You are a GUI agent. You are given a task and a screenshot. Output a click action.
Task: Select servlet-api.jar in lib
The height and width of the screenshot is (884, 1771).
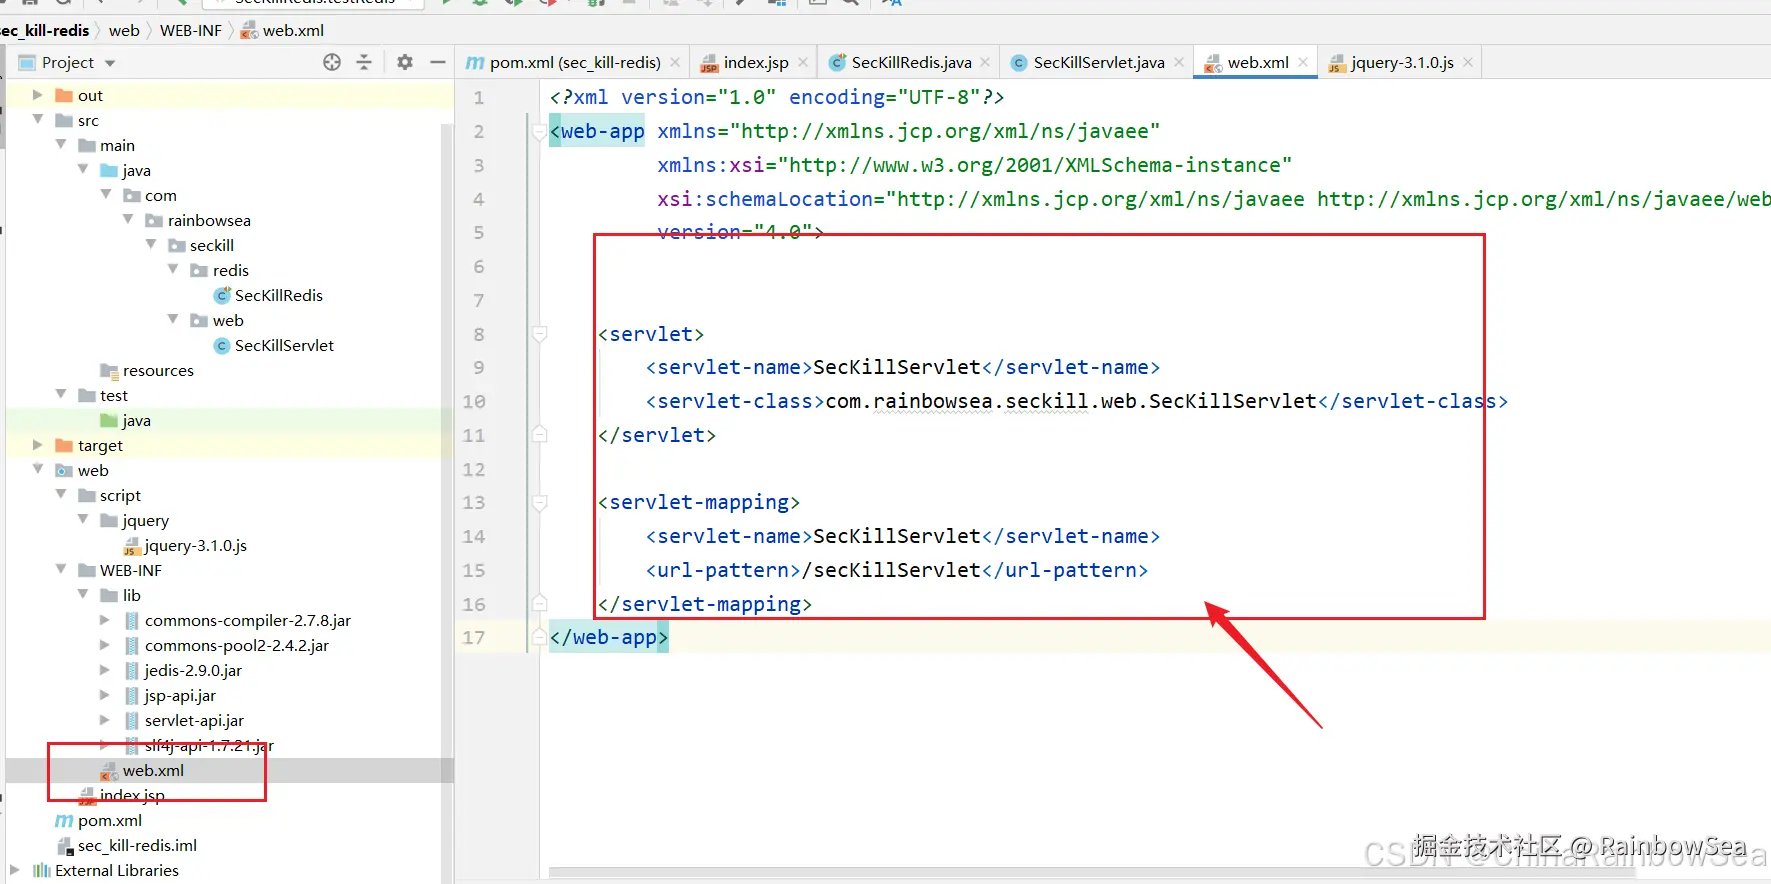pos(184,720)
